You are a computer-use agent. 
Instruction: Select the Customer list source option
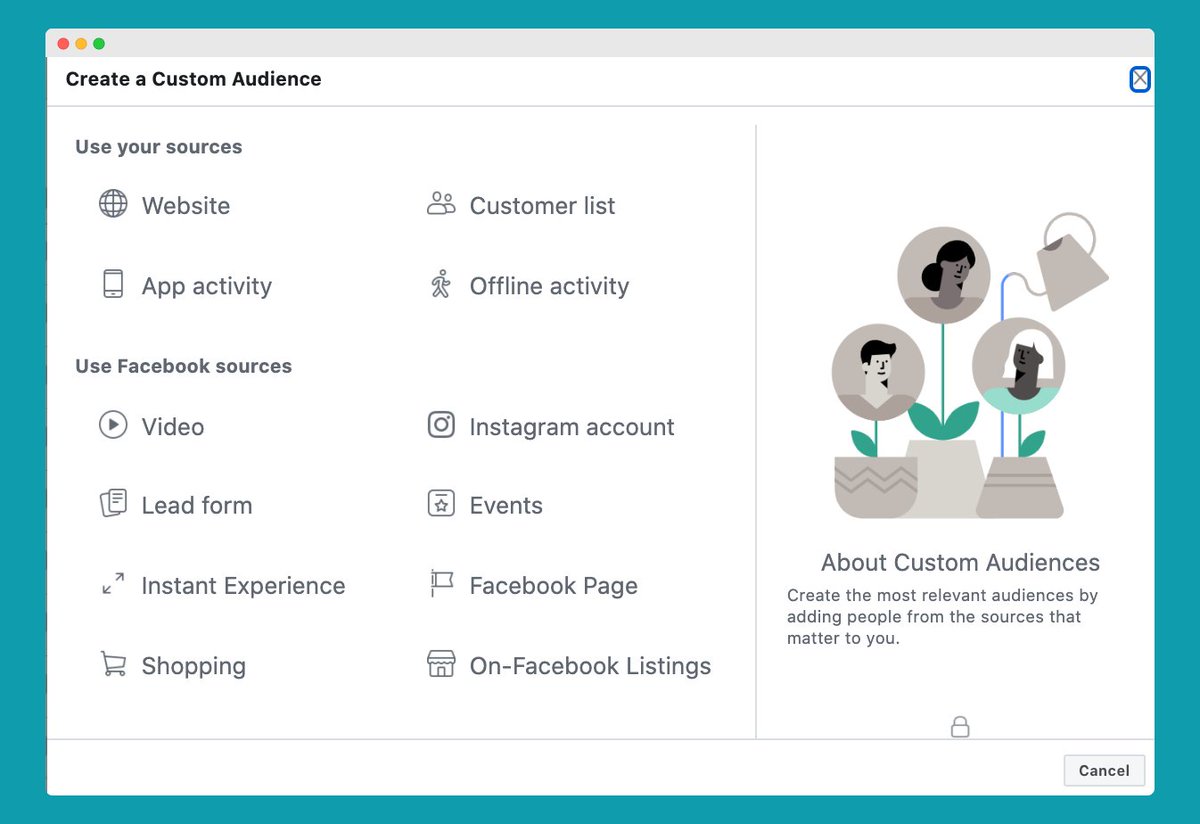(542, 206)
